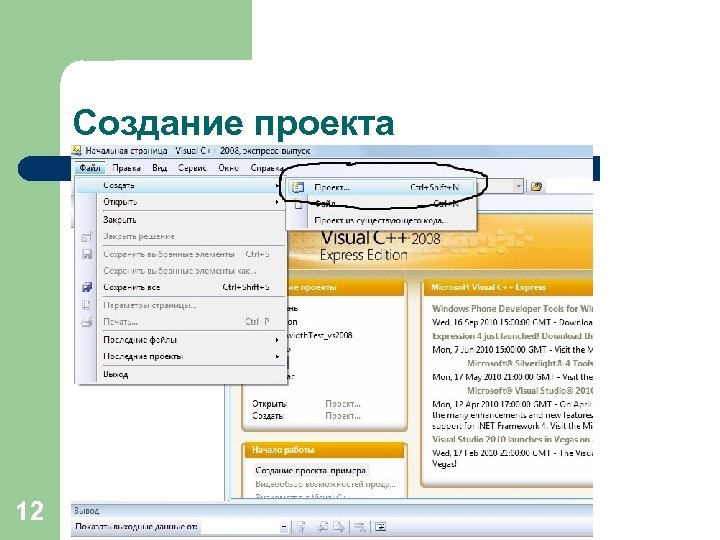Open the Создание проекта примера link

point(310,471)
